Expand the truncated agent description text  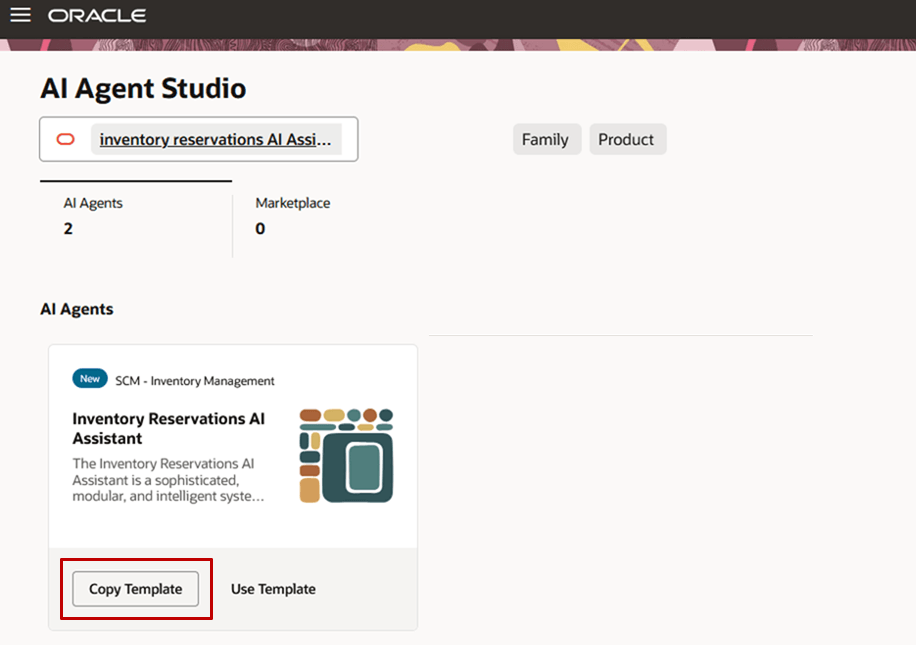click(x=170, y=480)
